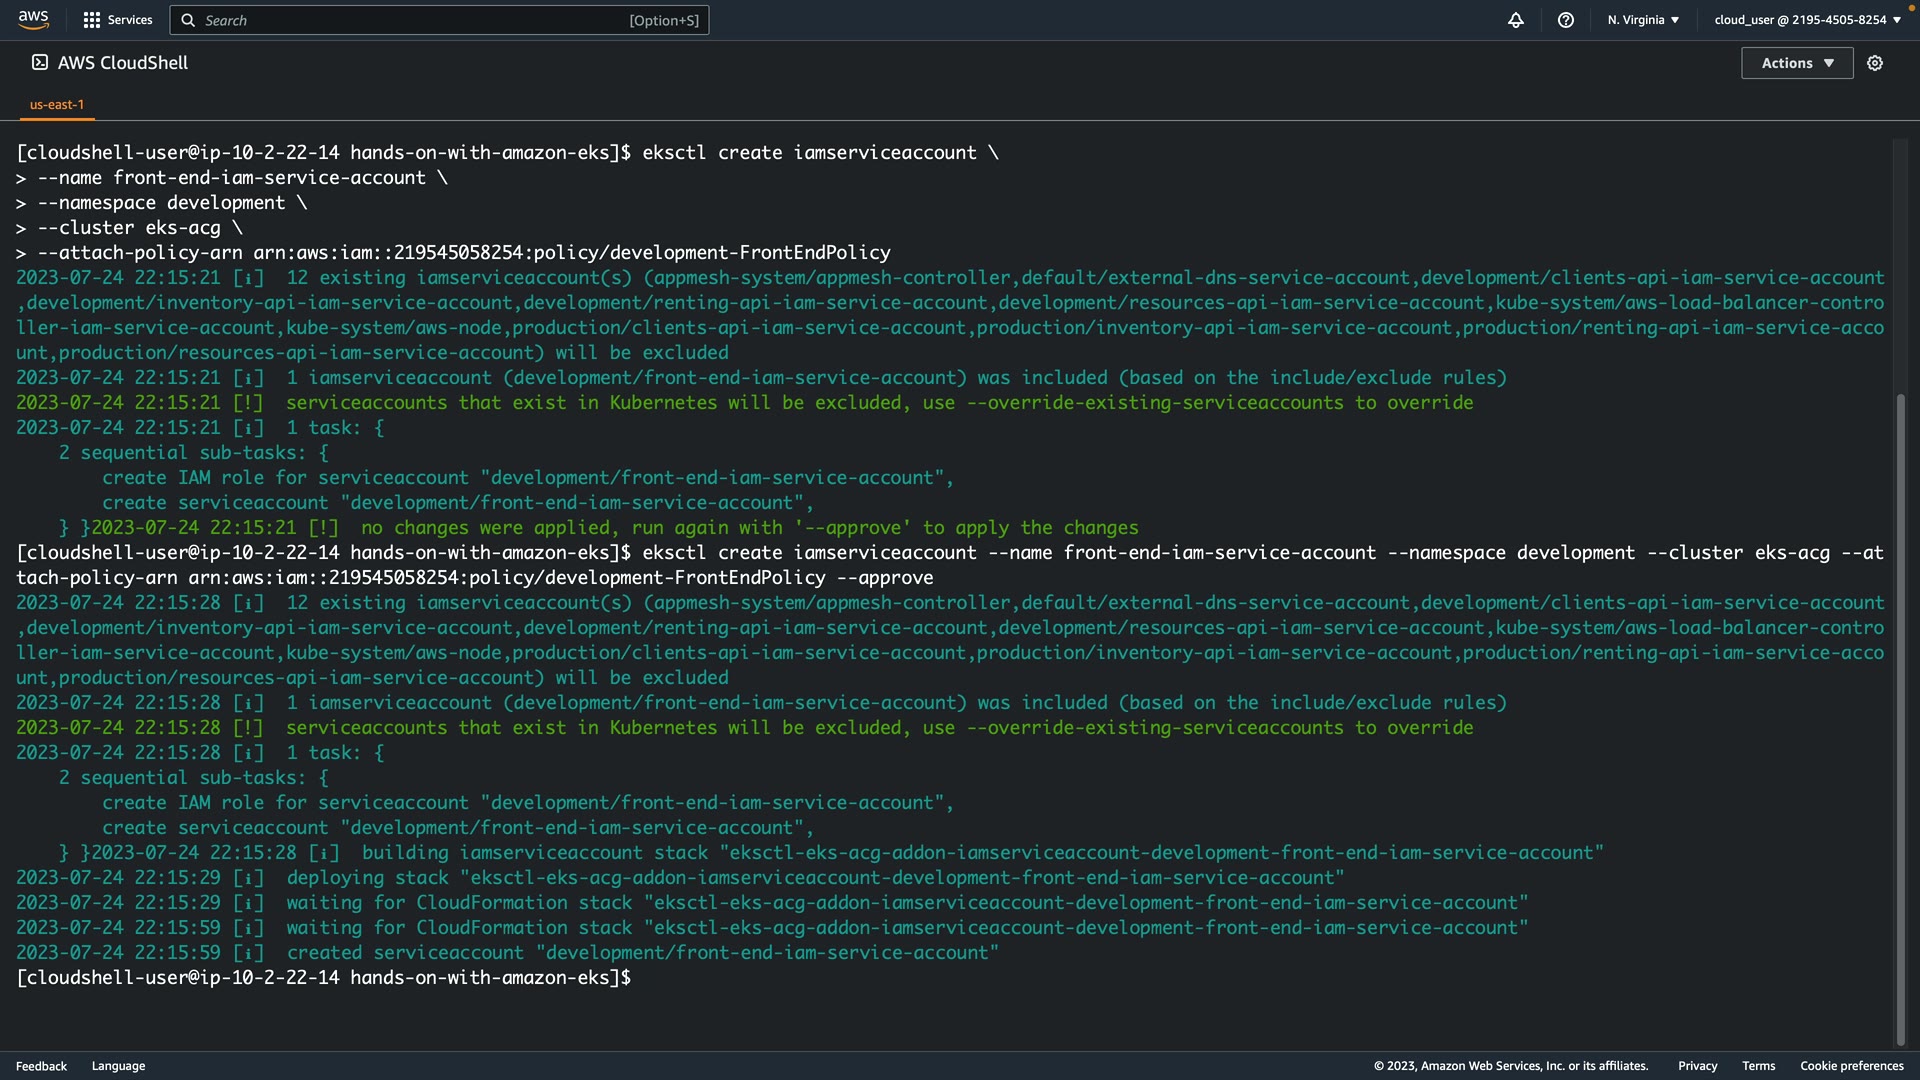This screenshot has width=1920, height=1080.
Task: Open the Actions dropdown menu
Action: [x=1797, y=63]
